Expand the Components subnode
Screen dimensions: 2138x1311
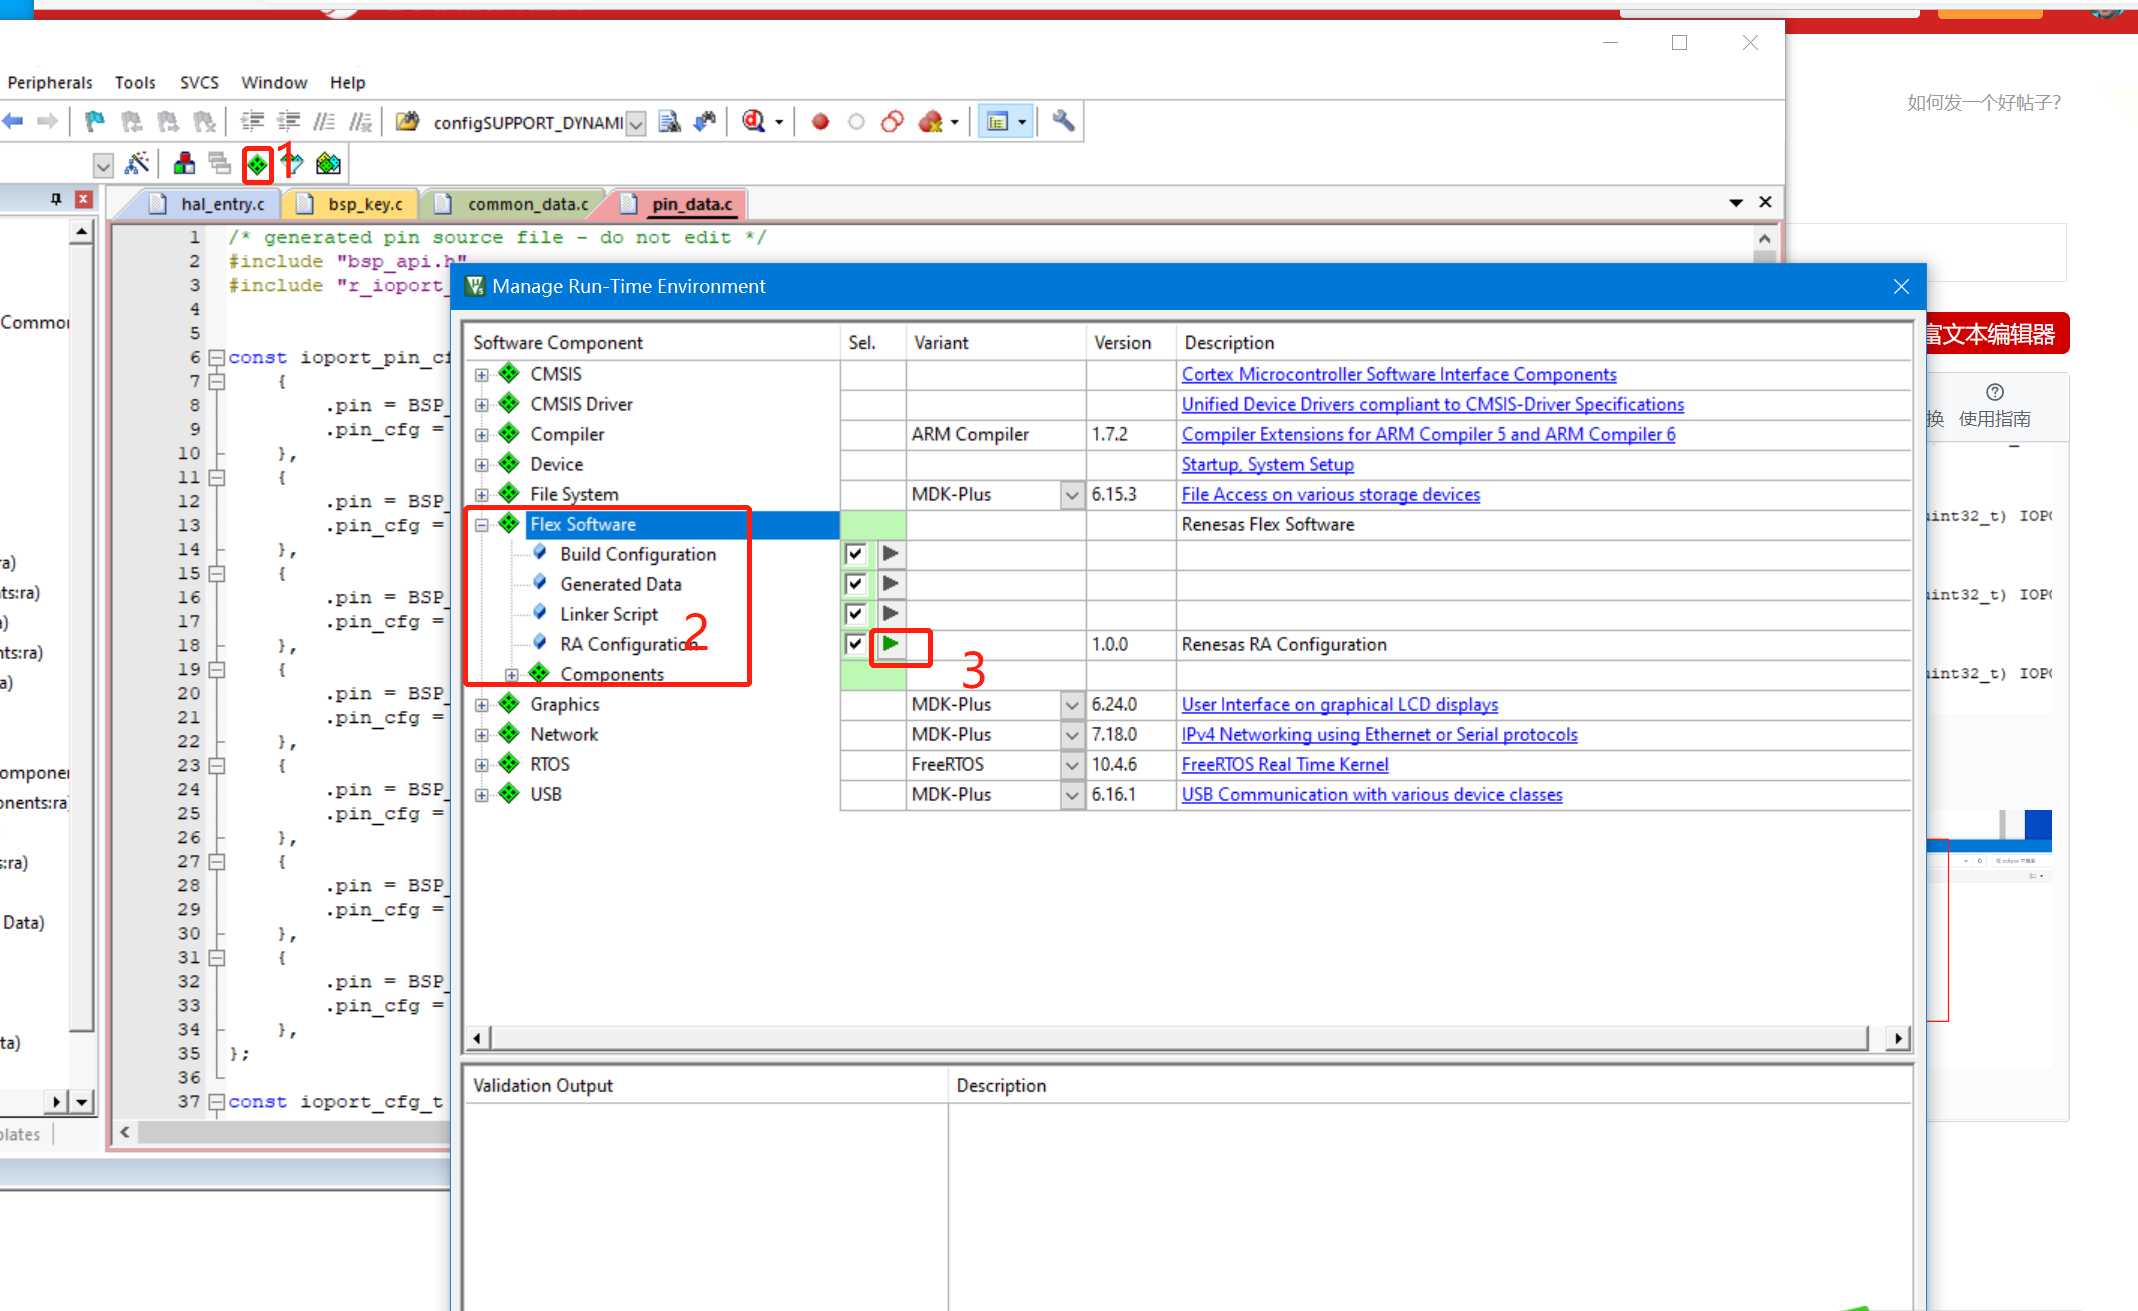(x=512, y=675)
